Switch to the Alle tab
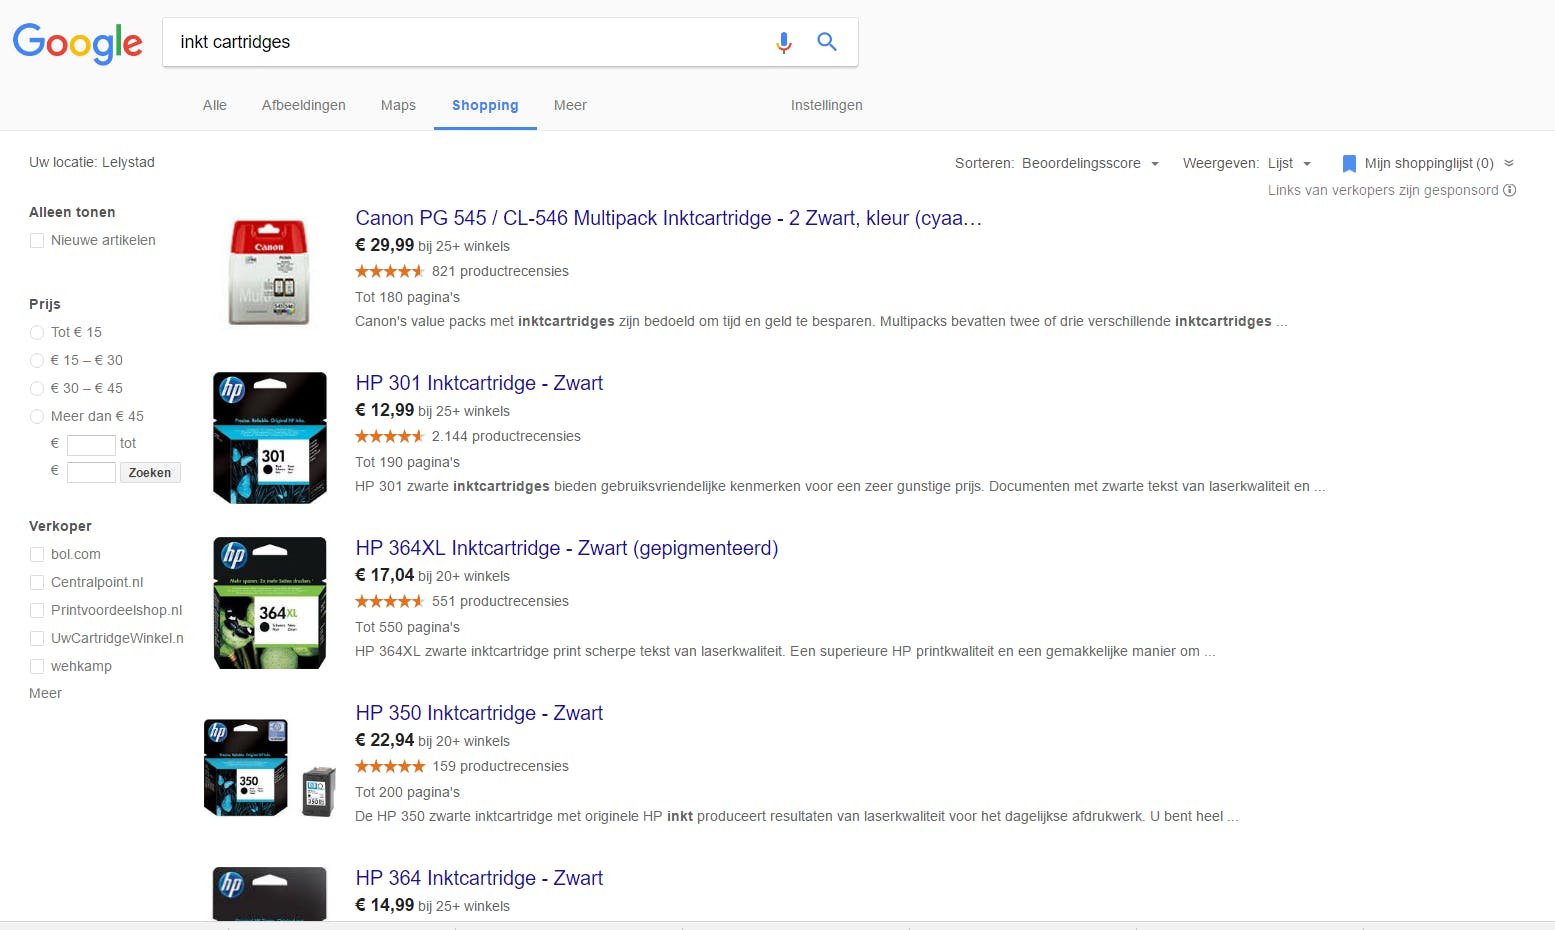 [x=215, y=105]
